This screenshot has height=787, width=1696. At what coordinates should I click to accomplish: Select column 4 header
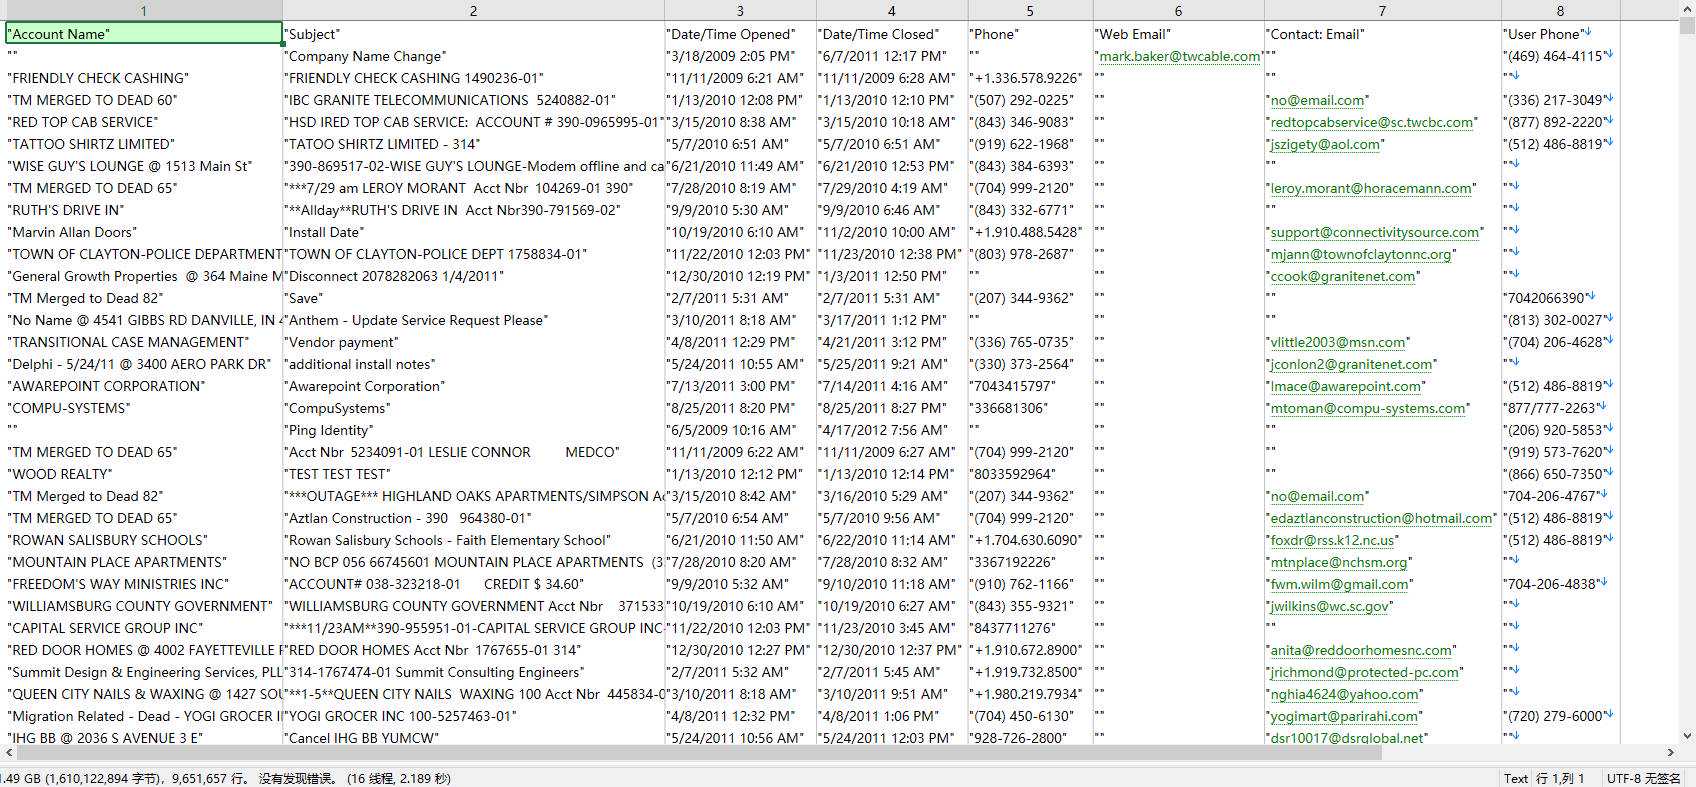point(892,11)
